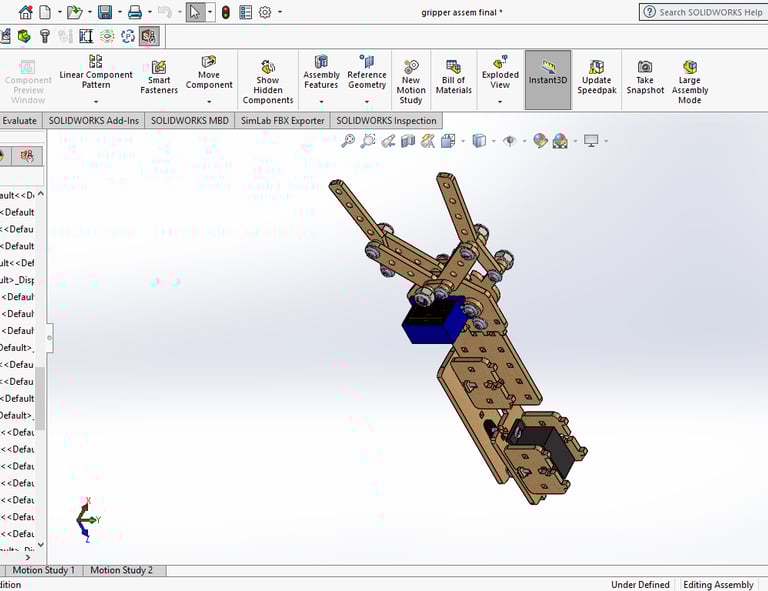
Task: Print with the printer icon
Action: click(135, 12)
